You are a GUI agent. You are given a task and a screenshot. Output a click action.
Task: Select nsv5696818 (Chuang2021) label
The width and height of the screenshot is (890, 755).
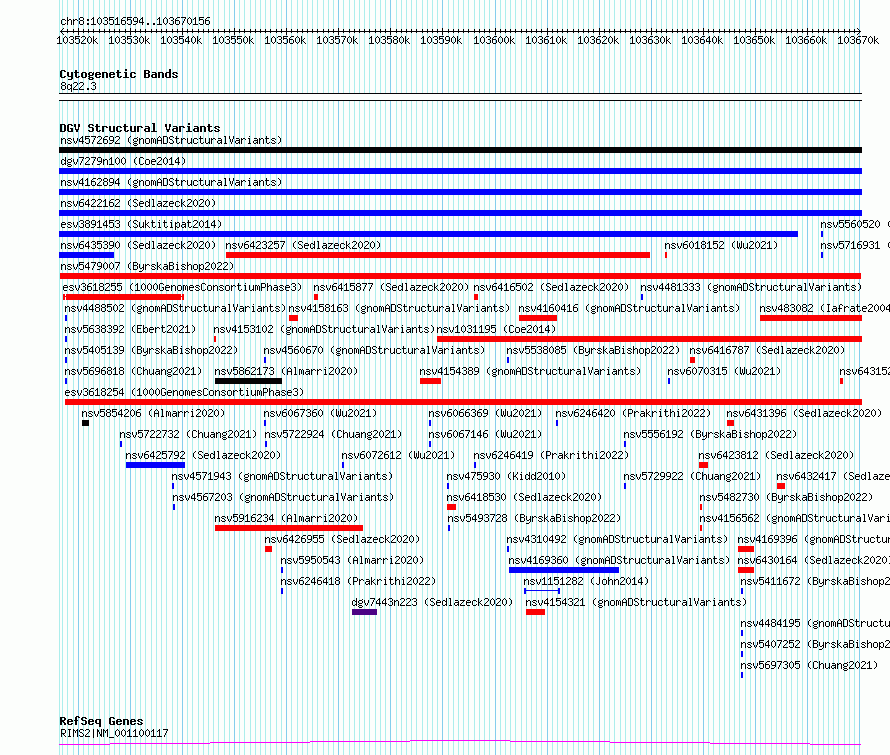(x=133, y=371)
